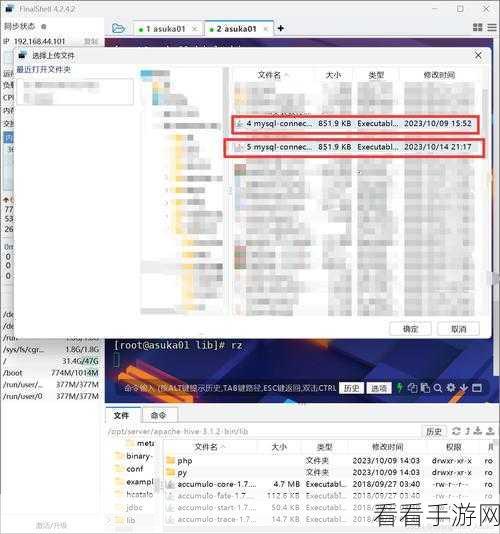Refresh the remote file list
Screen dimensions: 500x534
(456, 431)
